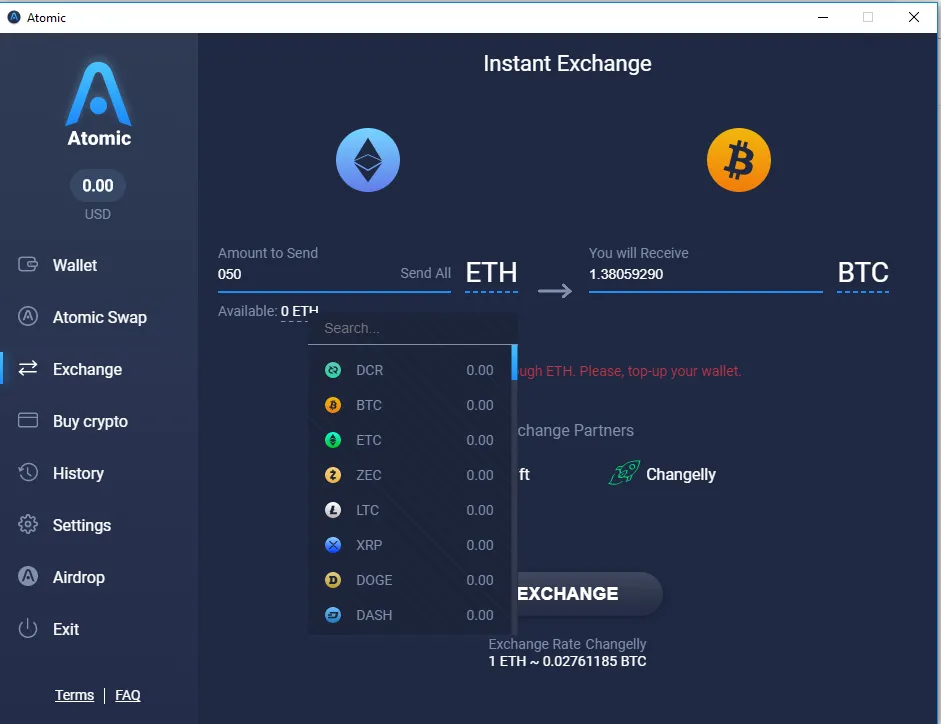941x724 pixels.
Task: Open the Buy crypto page
Action: tap(90, 421)
